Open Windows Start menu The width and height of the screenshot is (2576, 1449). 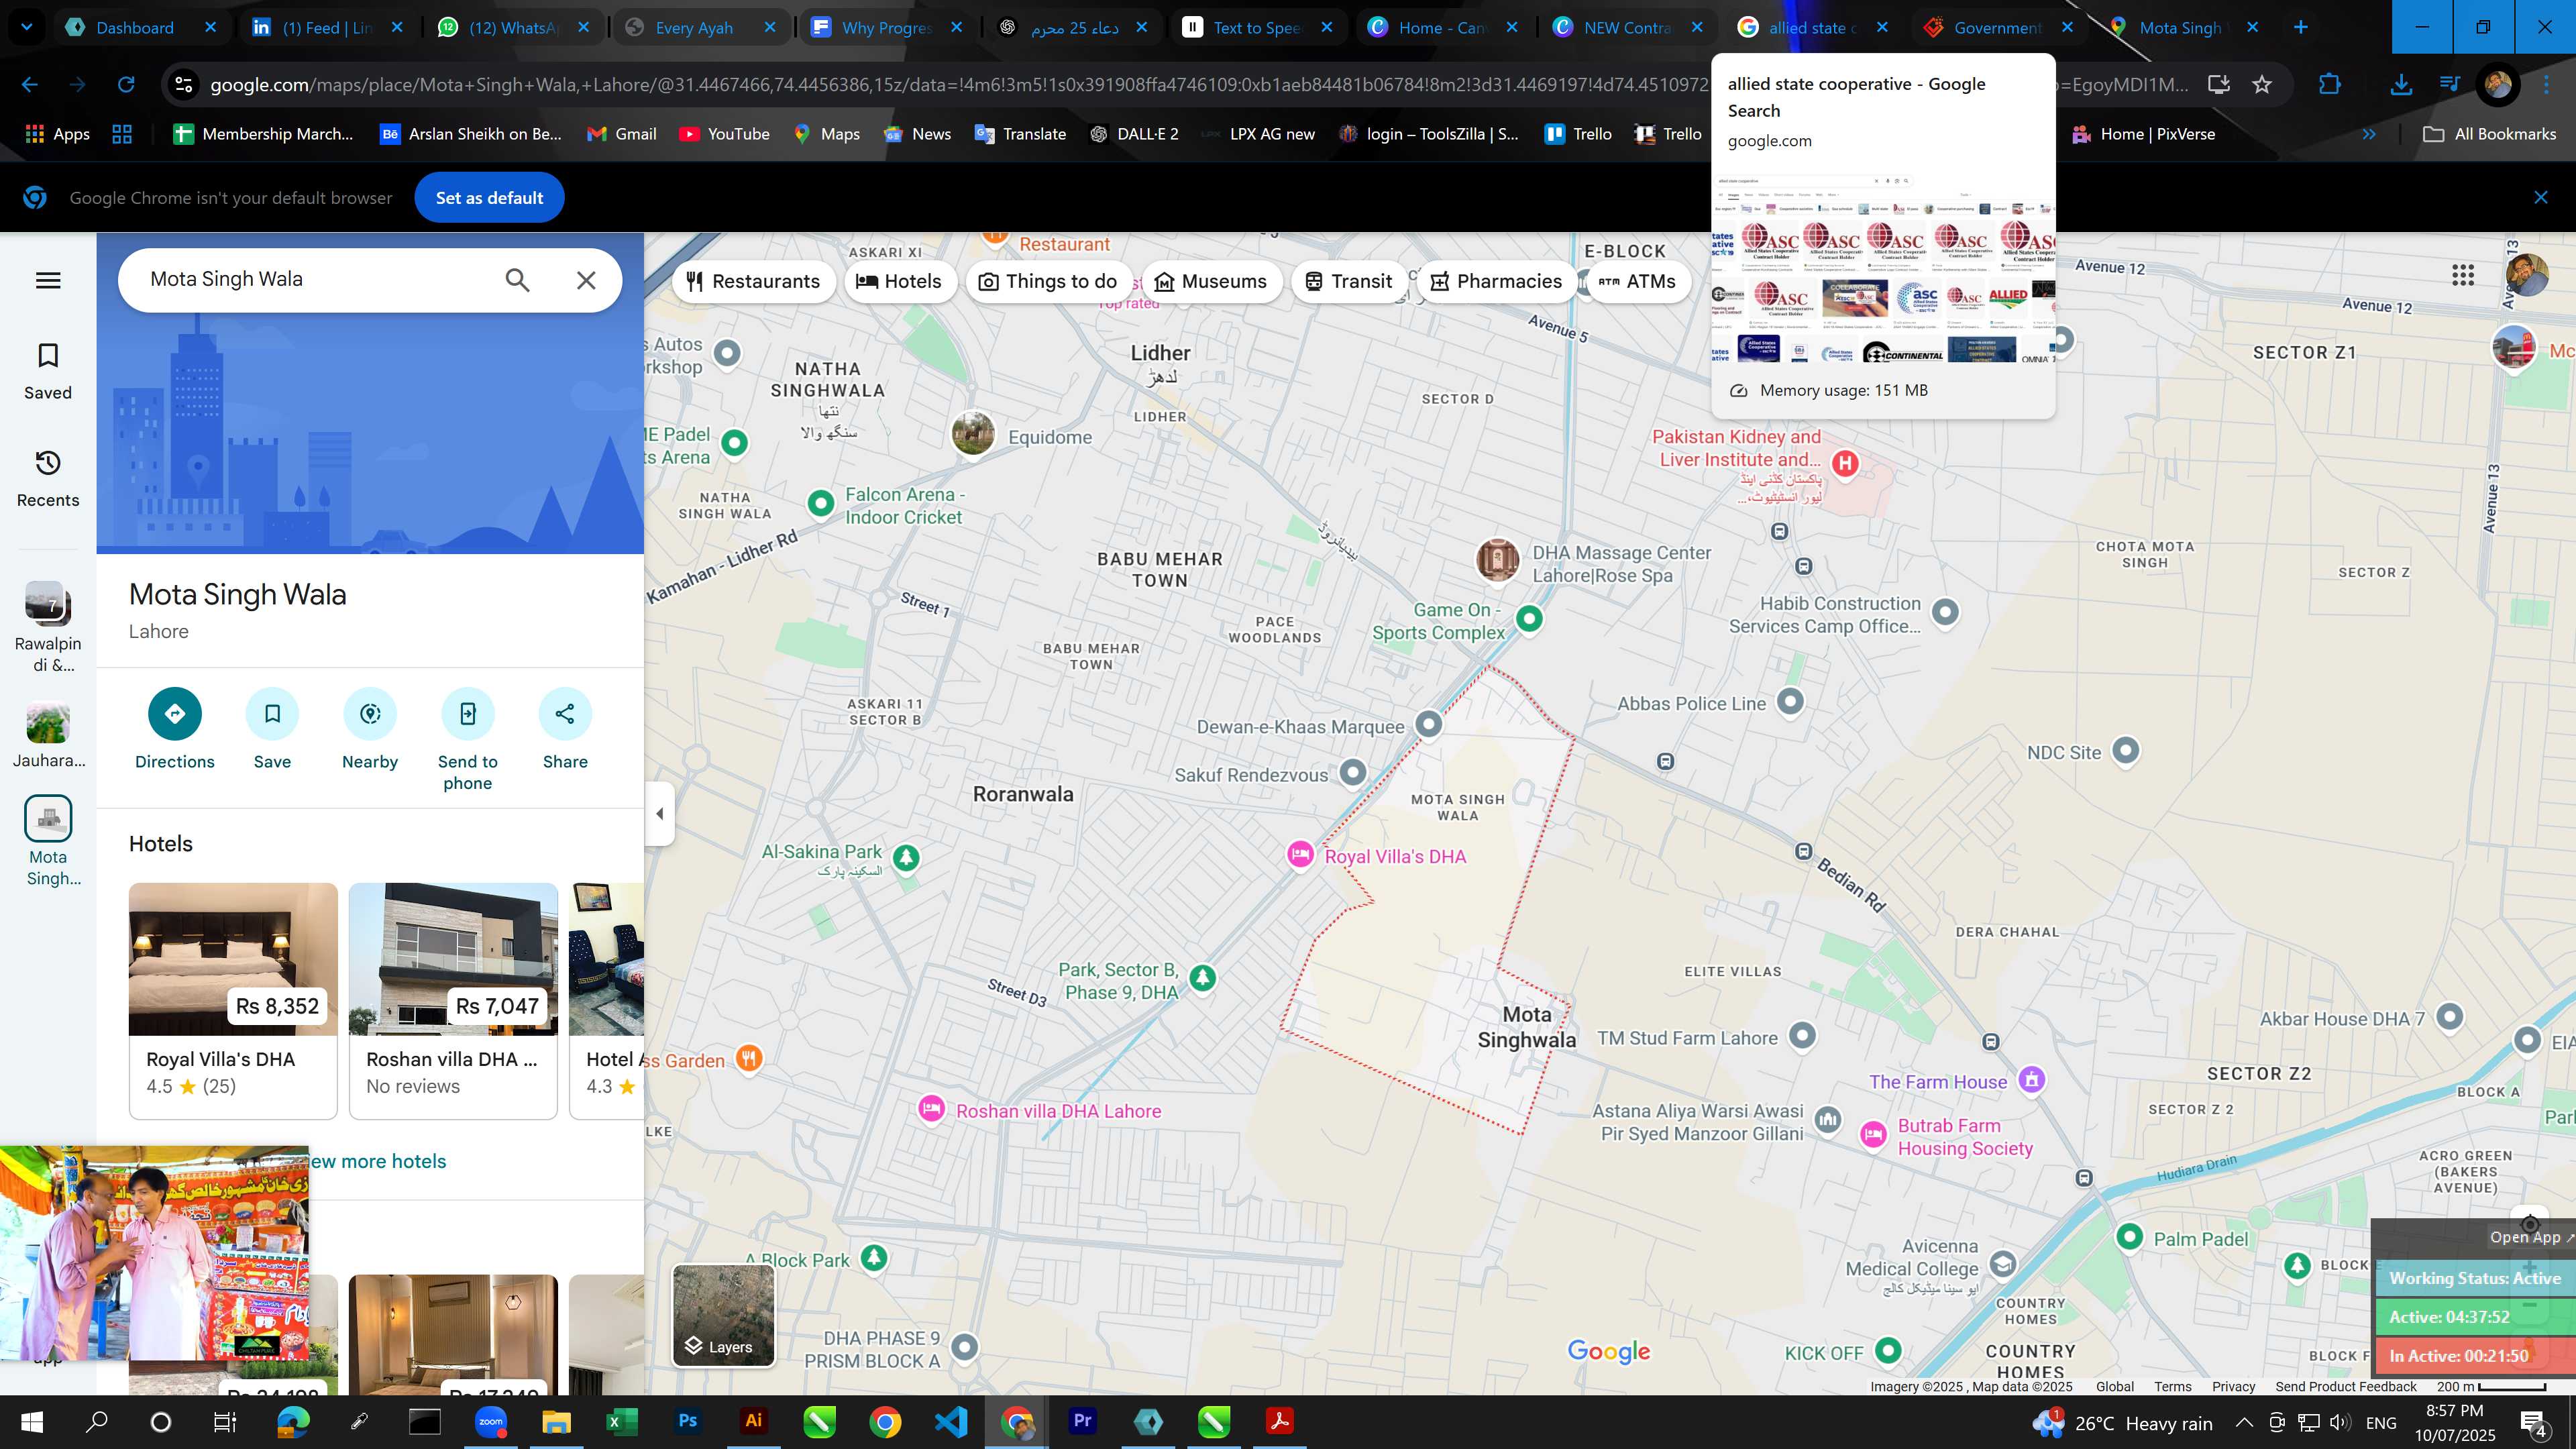(32, 1421)
